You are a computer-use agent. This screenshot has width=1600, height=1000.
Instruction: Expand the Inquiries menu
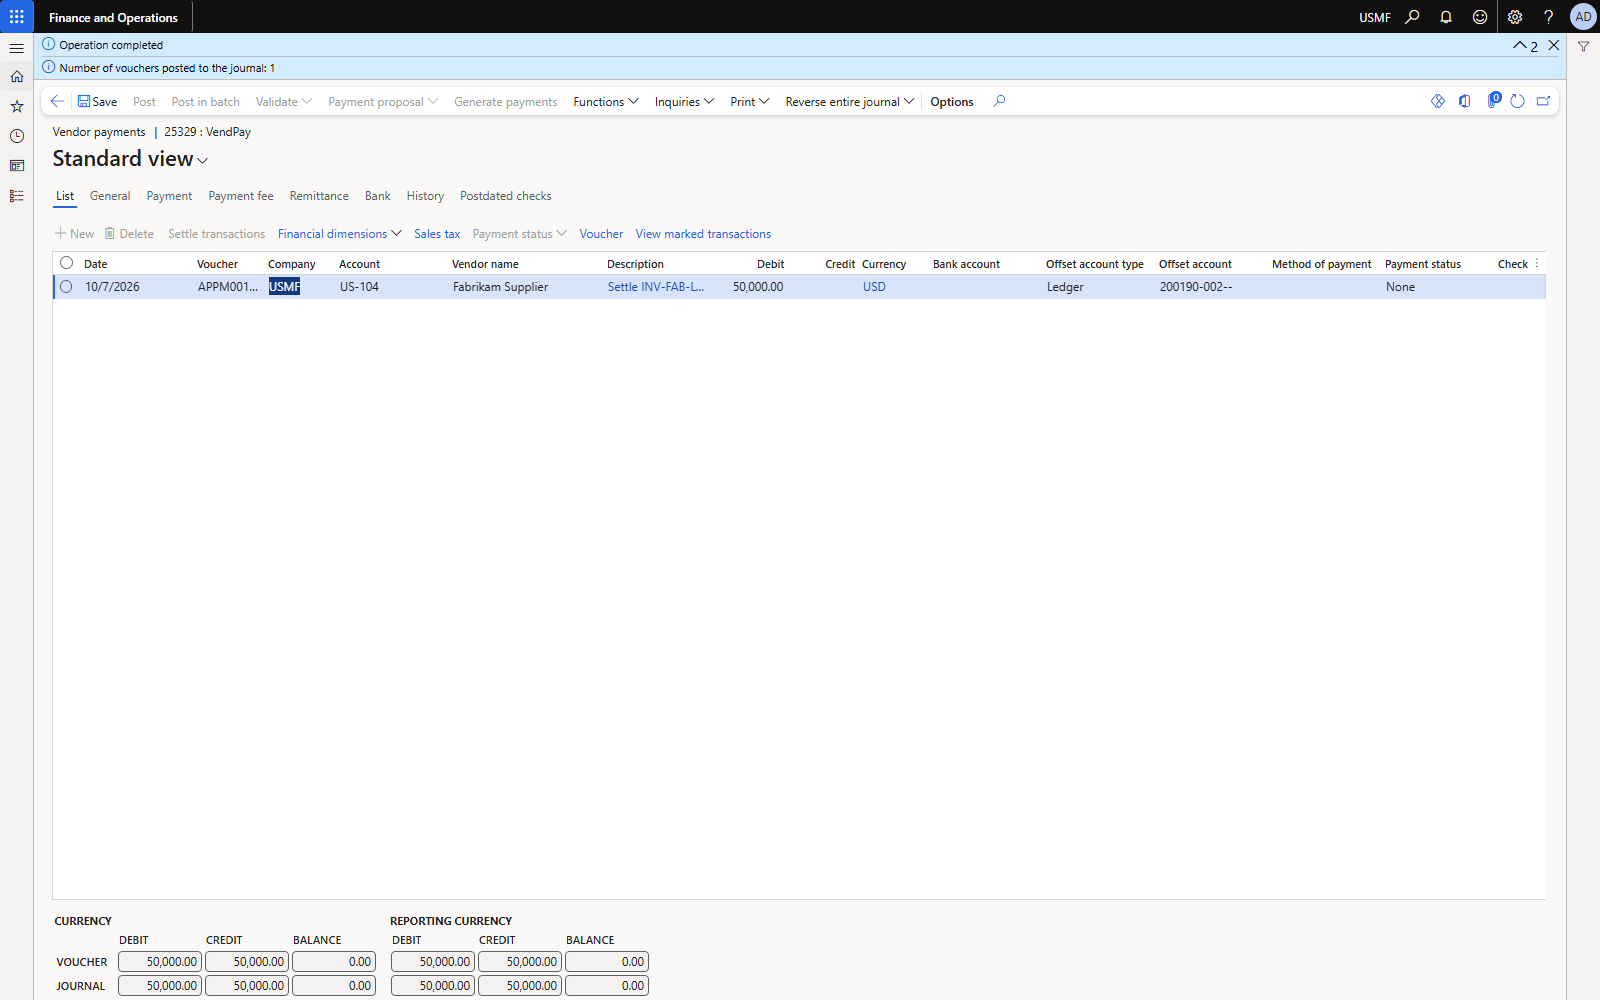coord(684,102)
